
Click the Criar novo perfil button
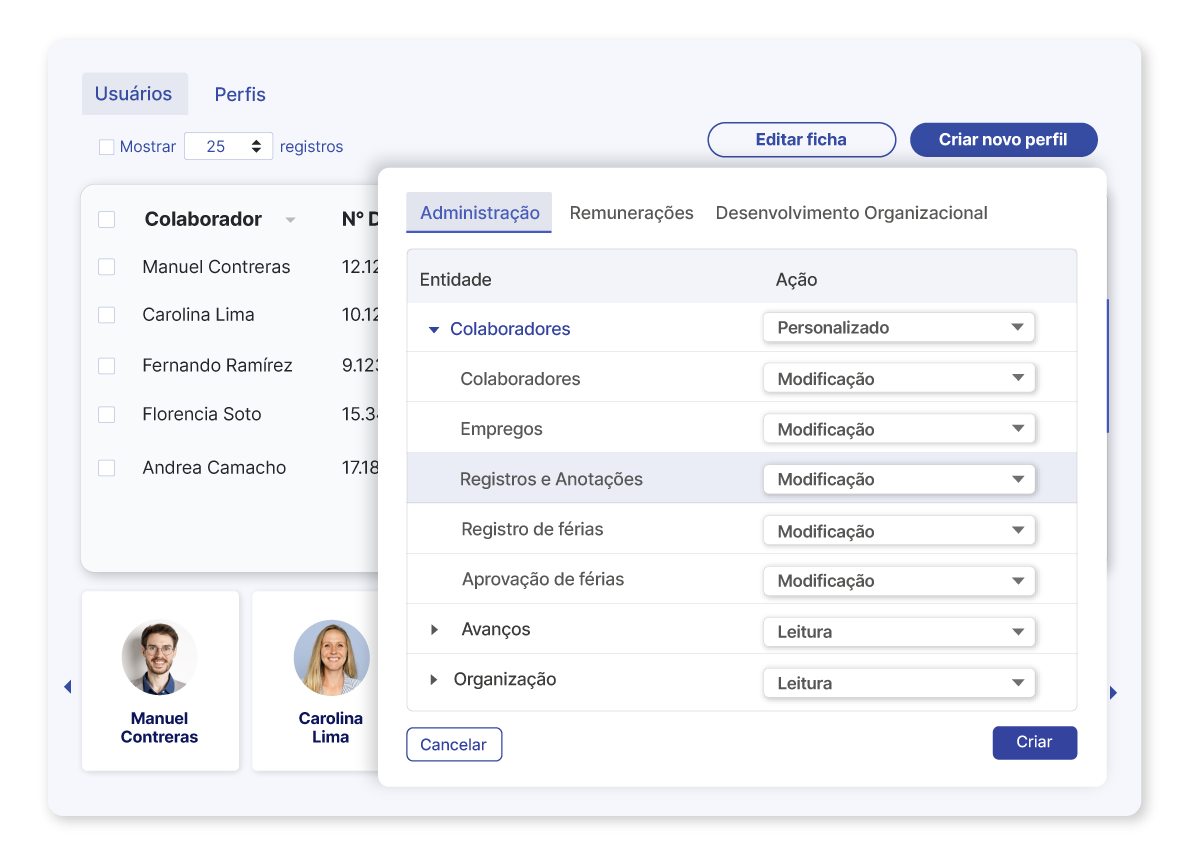pos(1003,139)
